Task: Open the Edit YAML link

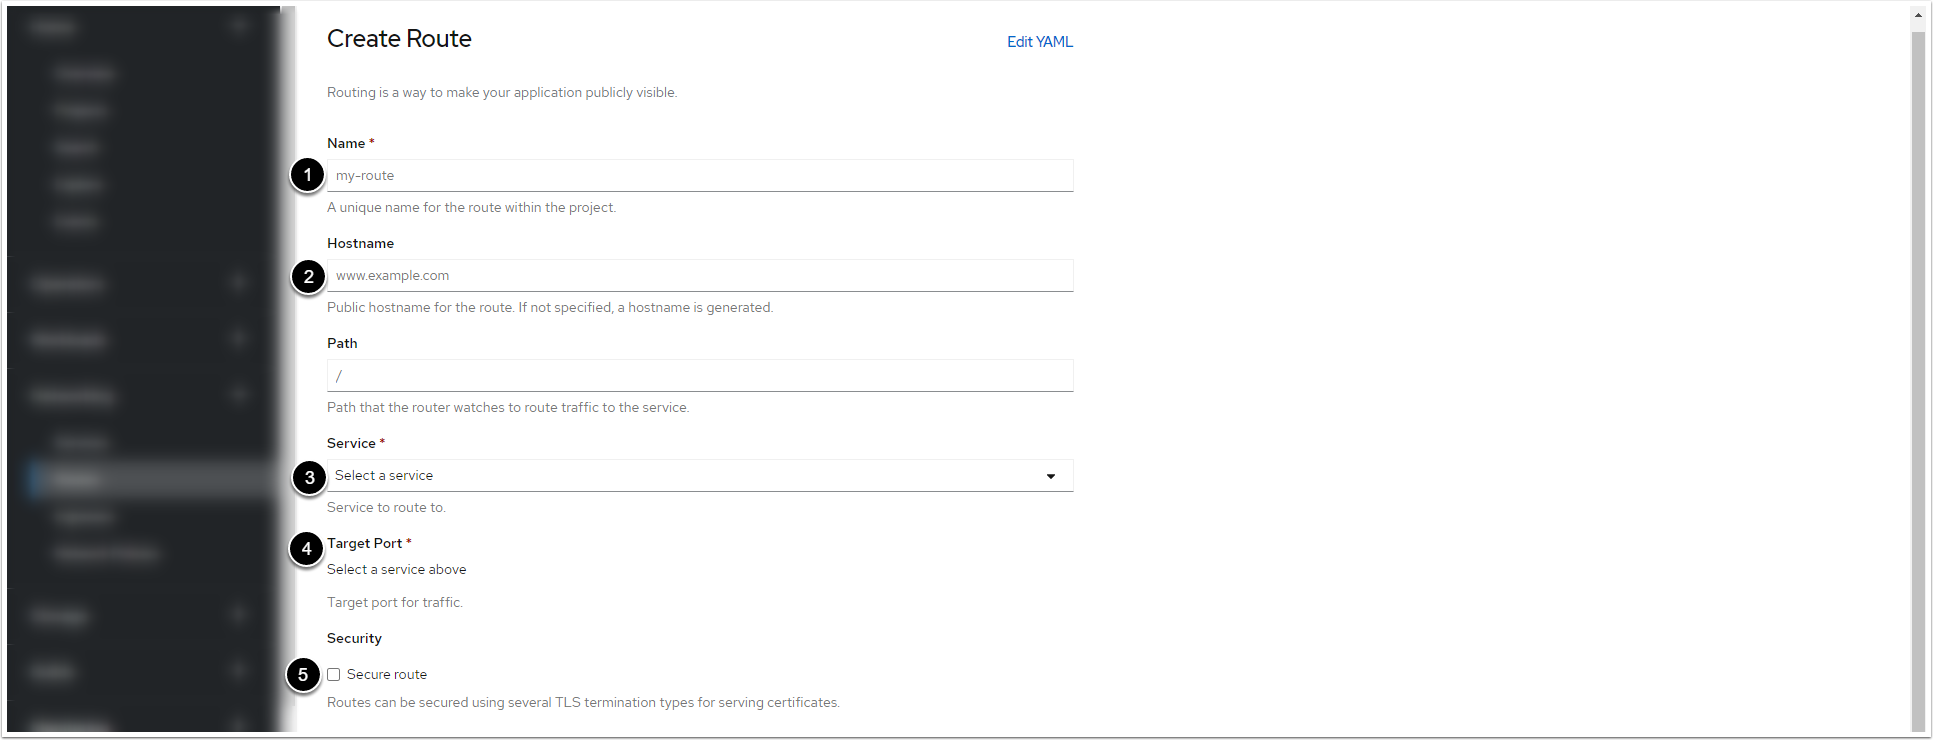Action: [1039, 42]
